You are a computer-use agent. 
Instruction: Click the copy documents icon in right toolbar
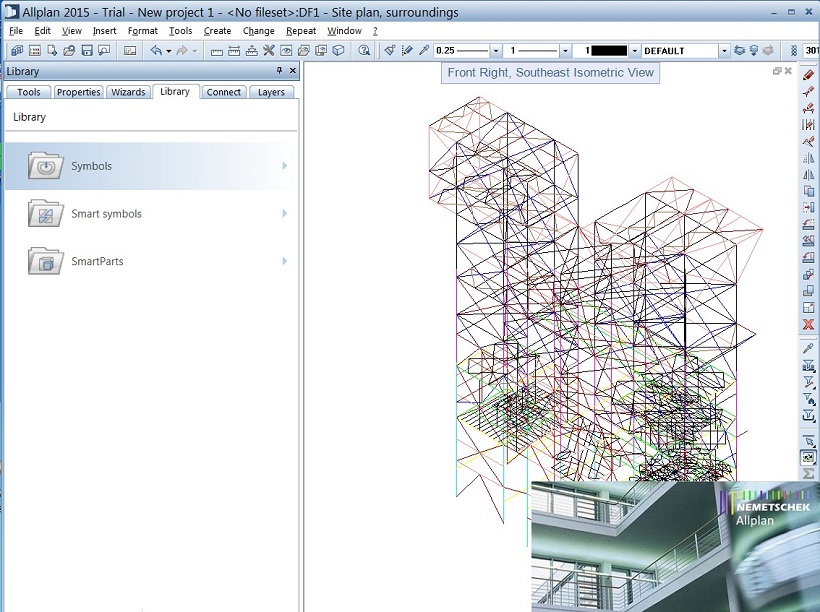click(808, 191)
